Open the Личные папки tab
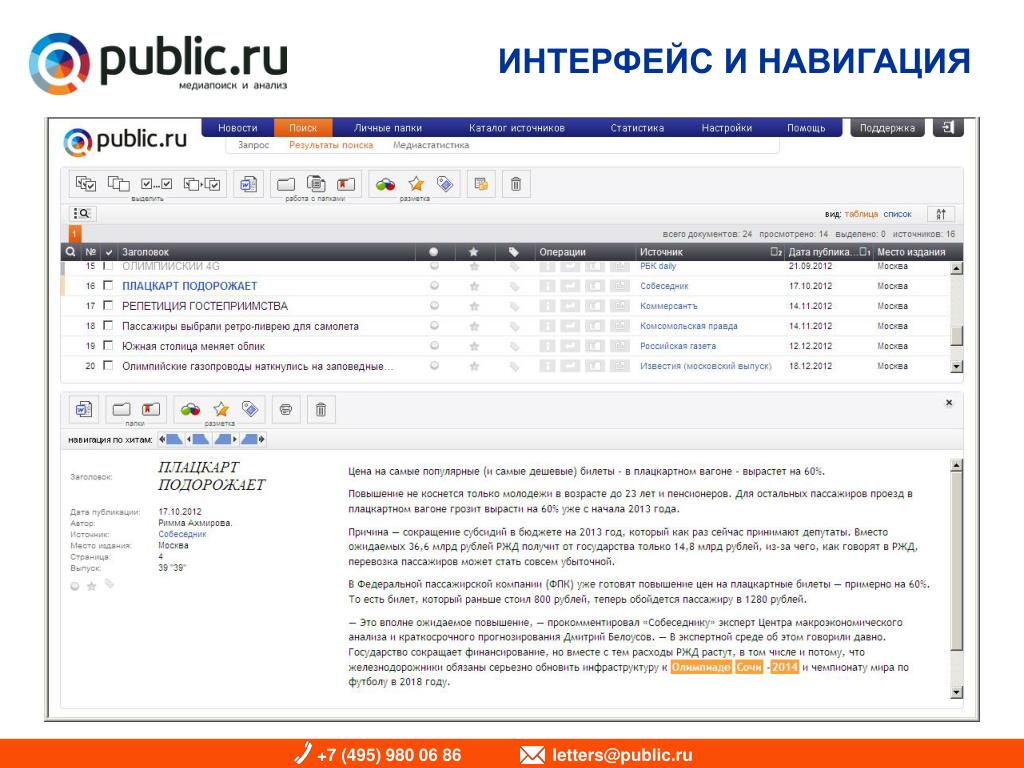This screenshot has height=768, width=1024. (x=388, y=128)
